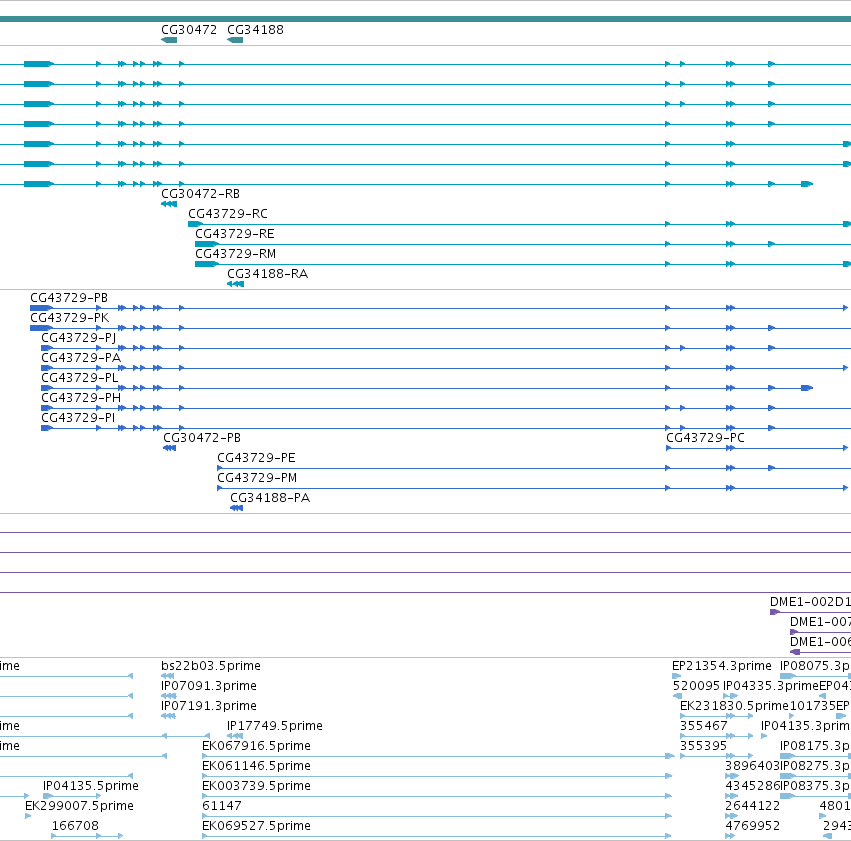The width and height of the screenshot is (851, 841).
Task: Click the CG34188-PA feature glyph
Action: [x=236, y=508]
